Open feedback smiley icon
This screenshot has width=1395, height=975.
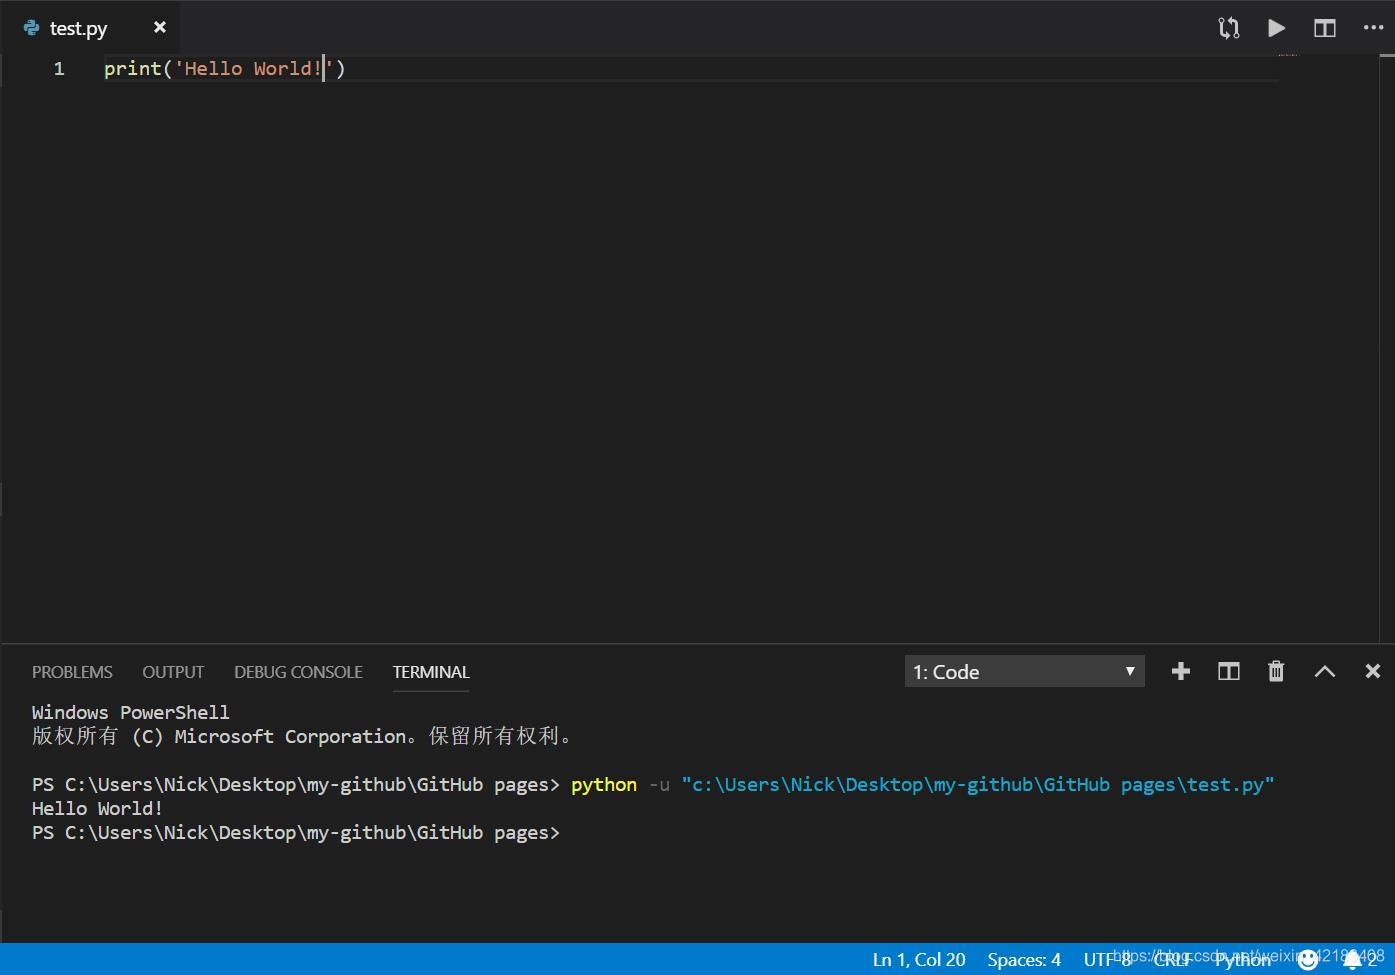point(1308,960)
